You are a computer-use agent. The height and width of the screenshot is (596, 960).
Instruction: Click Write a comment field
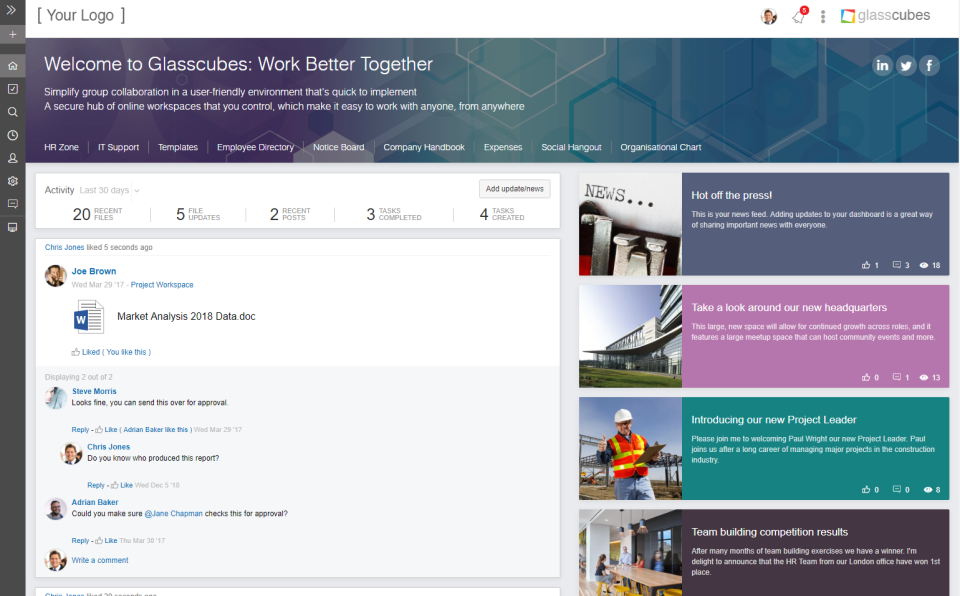click(99, 560)
